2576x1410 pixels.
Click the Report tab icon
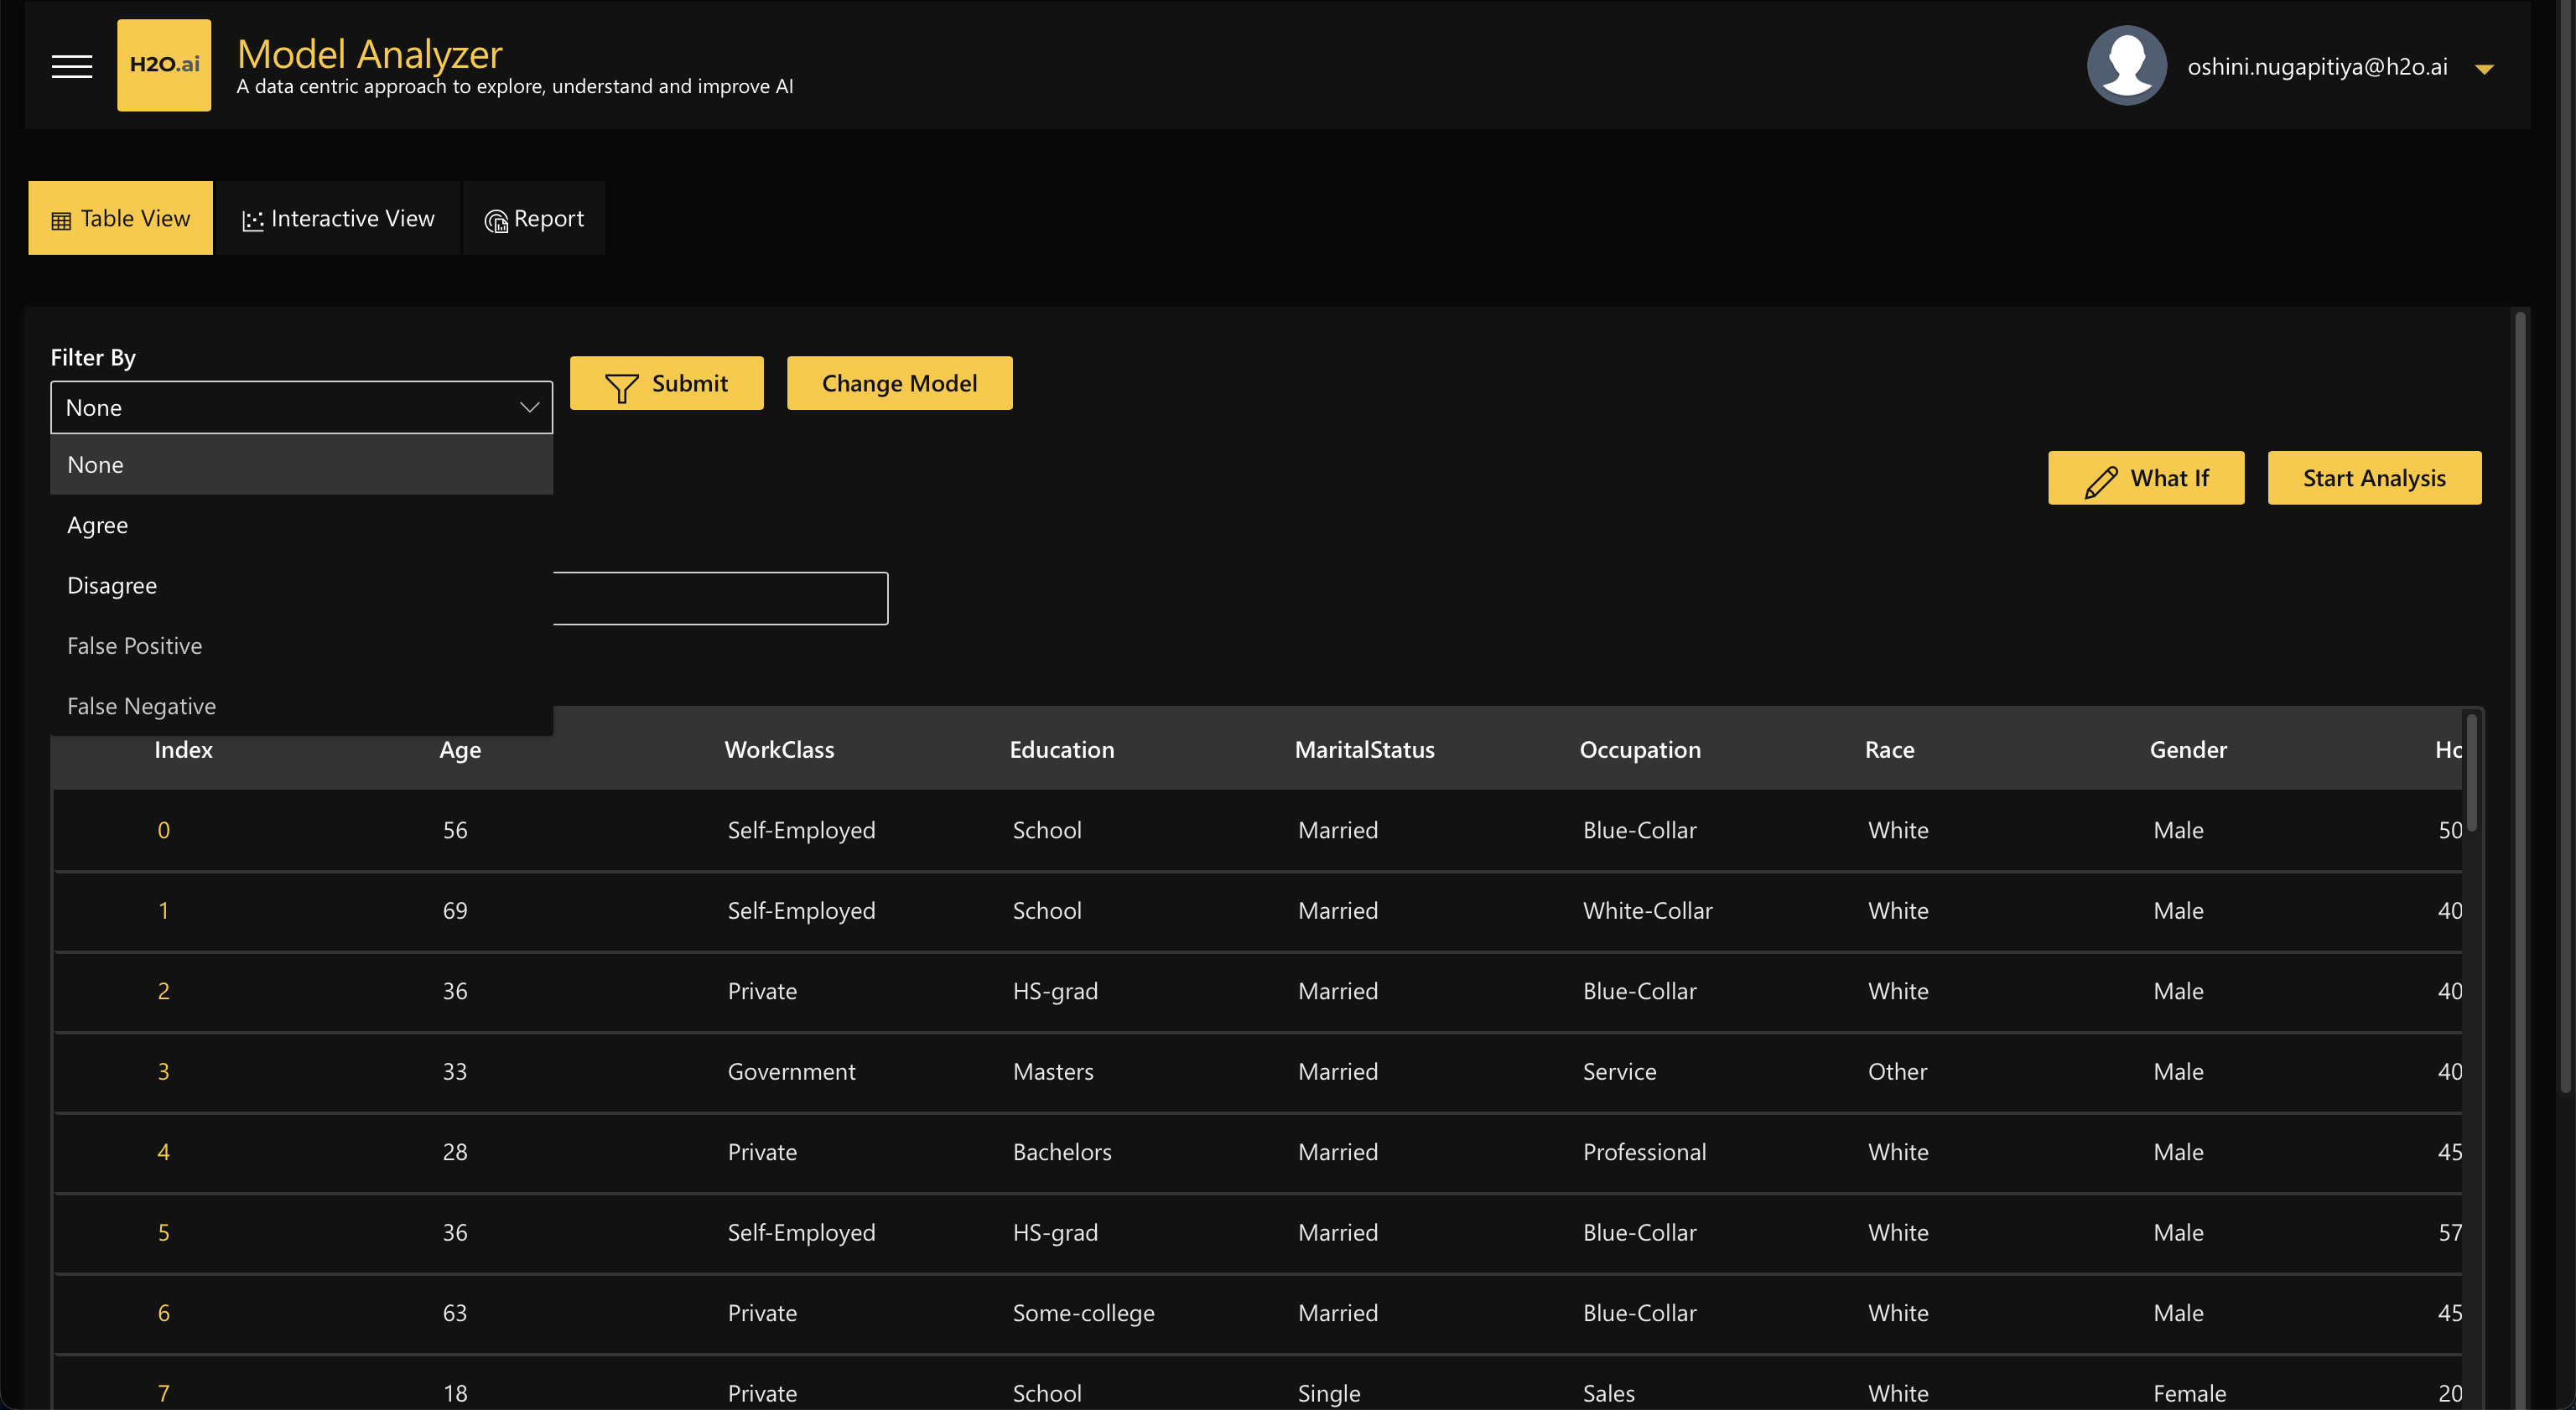click(496, 221)
